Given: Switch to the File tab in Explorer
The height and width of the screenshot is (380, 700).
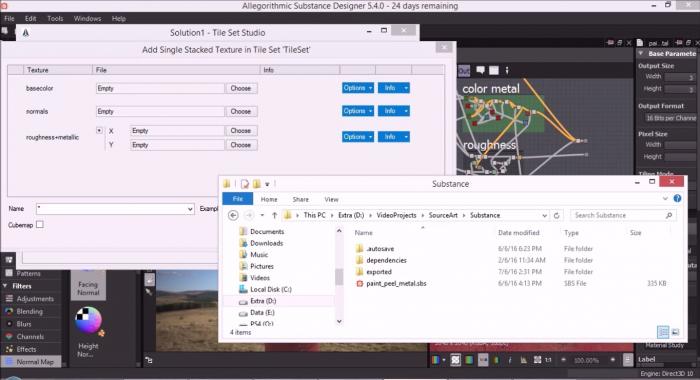Looking at the screenshot, I should point(238,199).
